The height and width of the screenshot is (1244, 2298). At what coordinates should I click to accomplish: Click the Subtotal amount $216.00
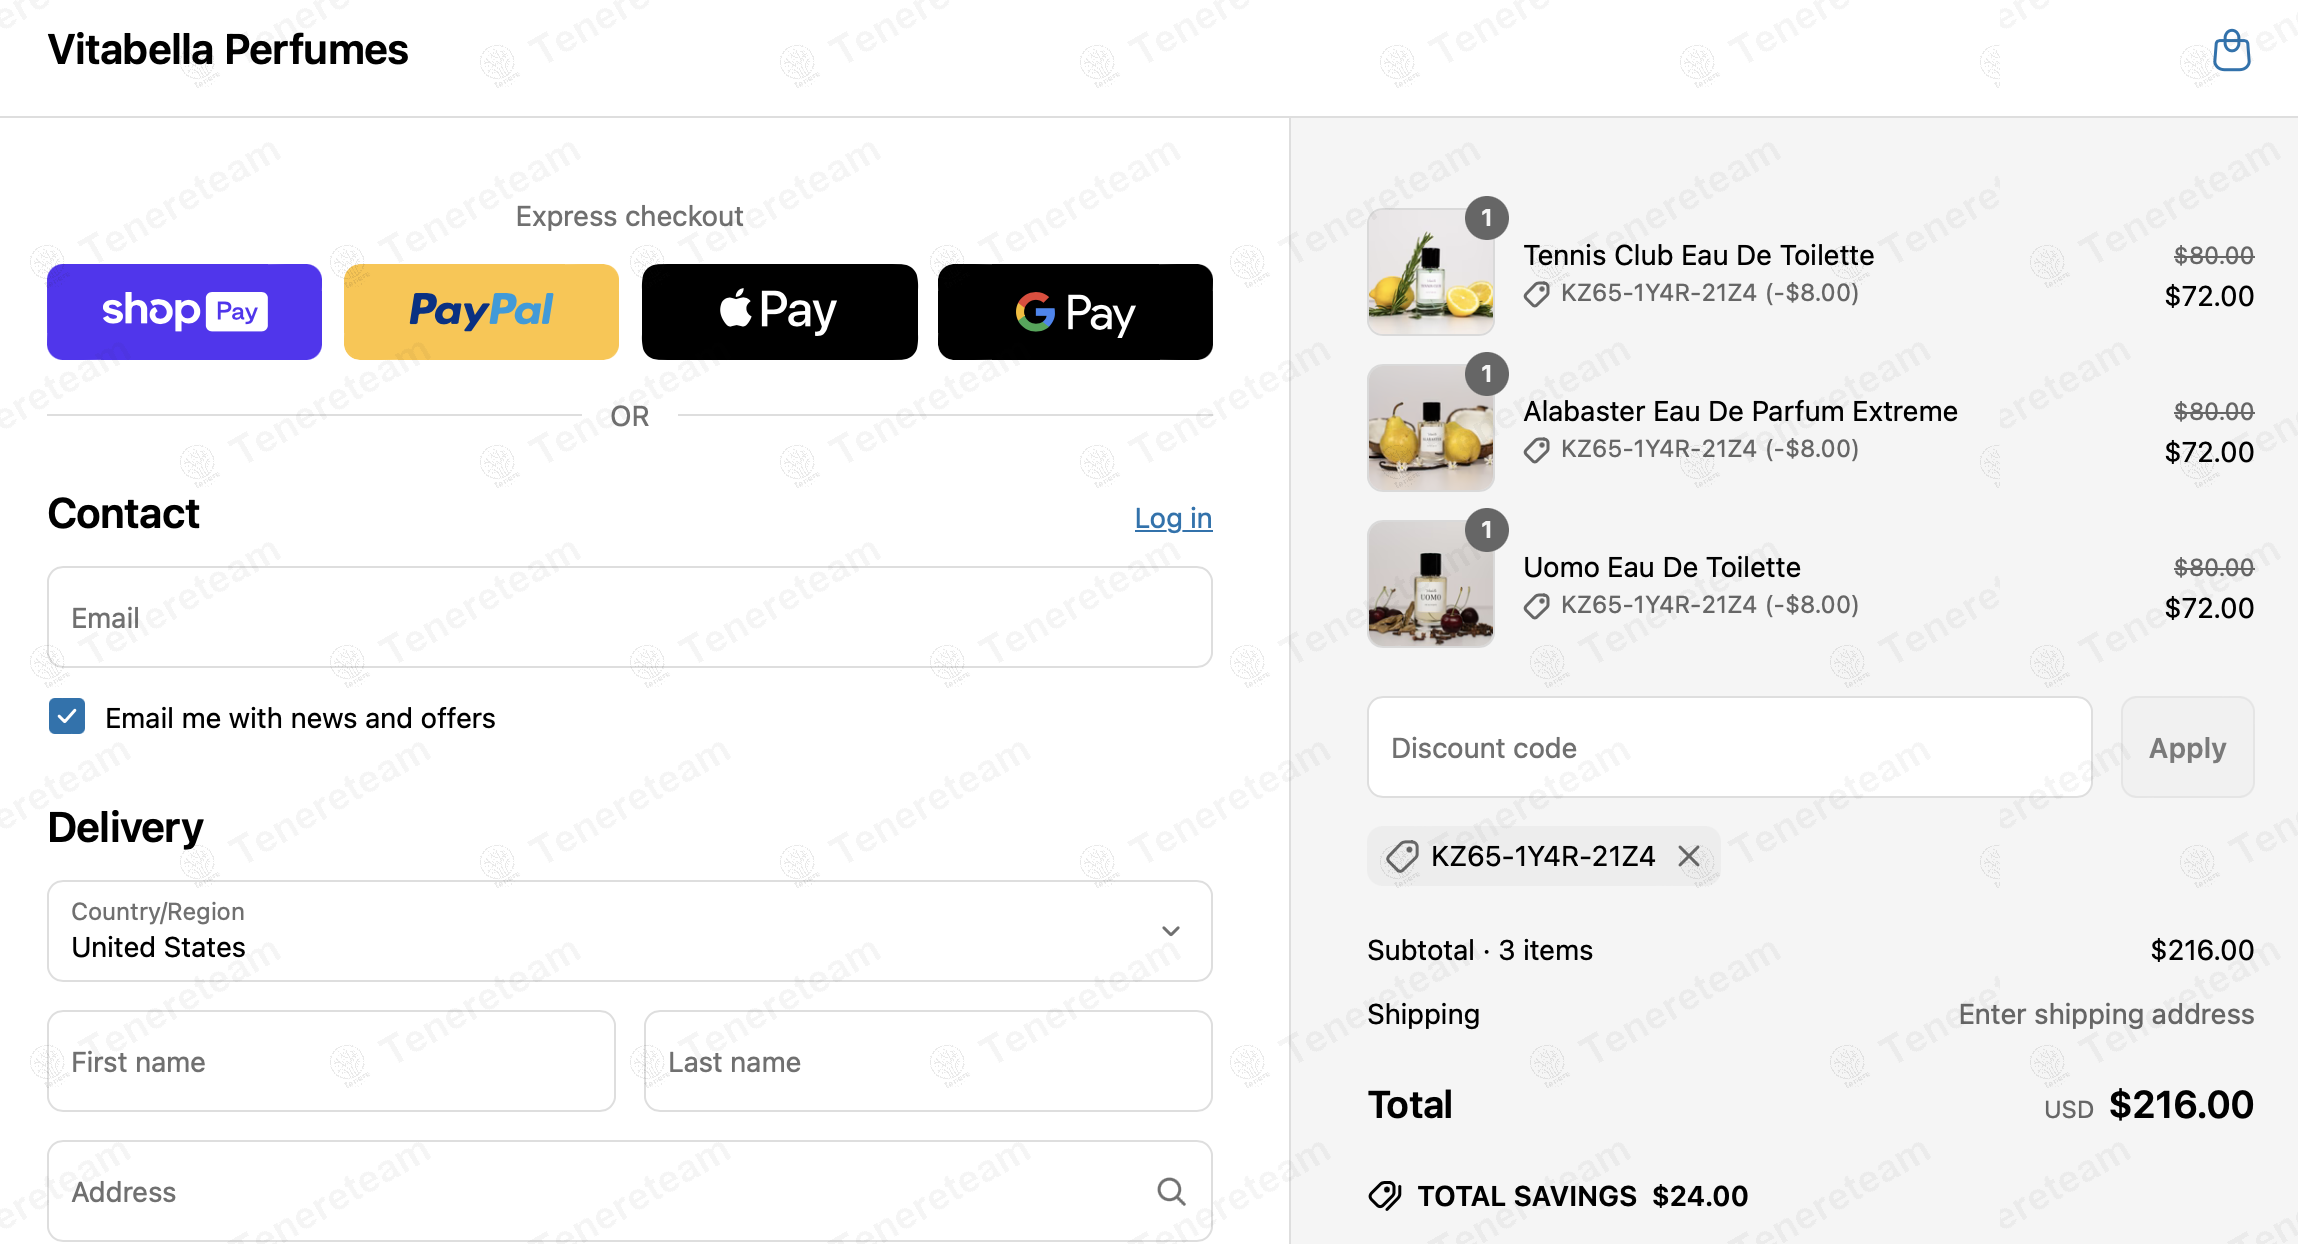pyautogui.click(x=2202, y=950)
